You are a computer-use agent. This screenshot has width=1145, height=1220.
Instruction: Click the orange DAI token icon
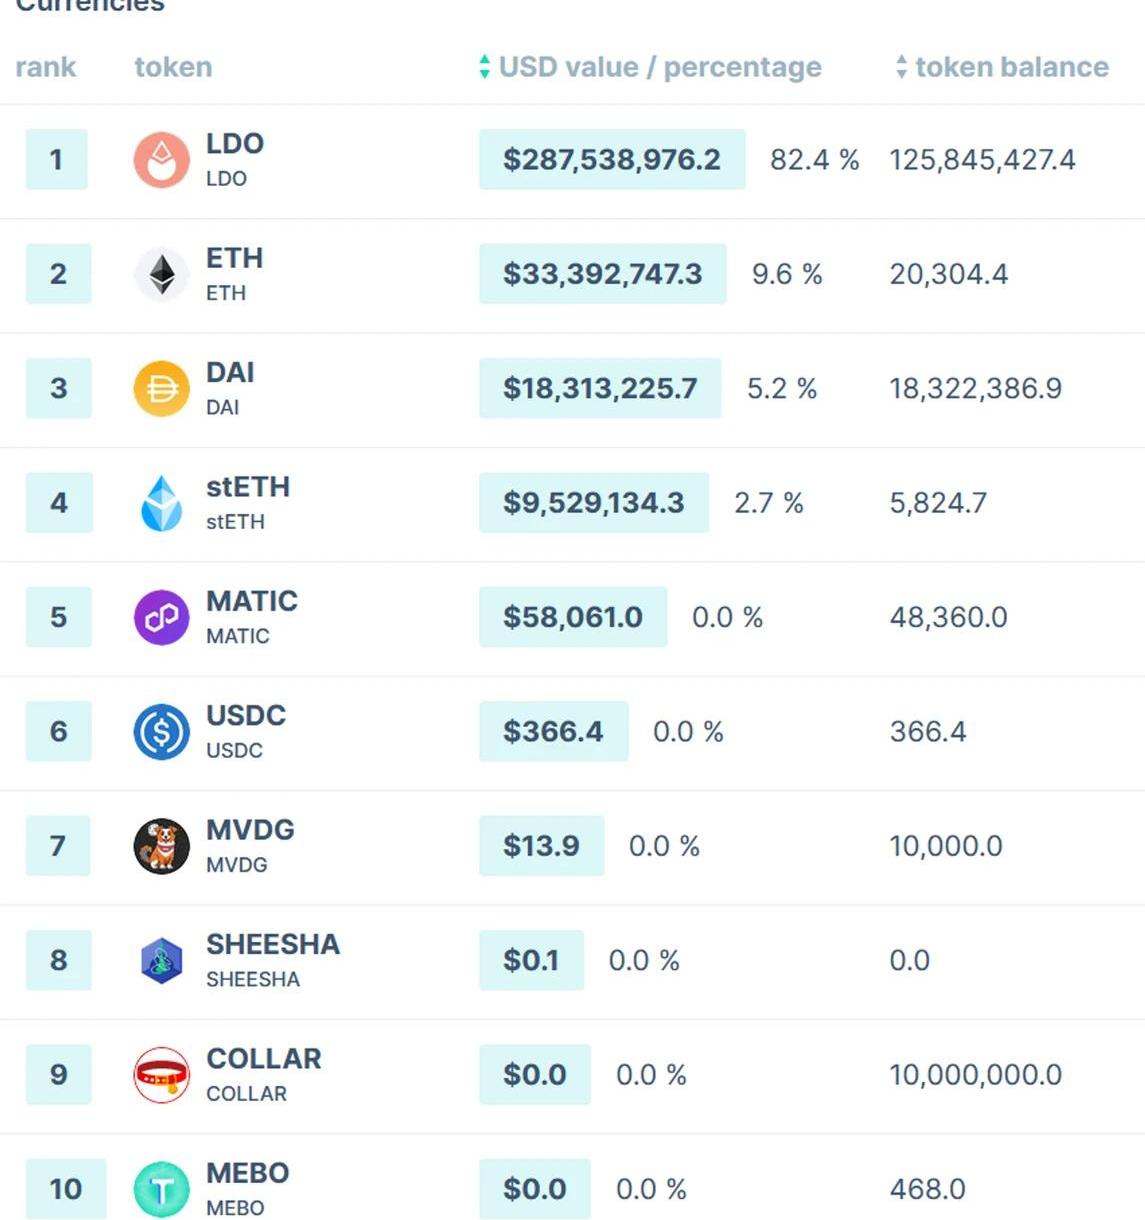coord(161,388)
